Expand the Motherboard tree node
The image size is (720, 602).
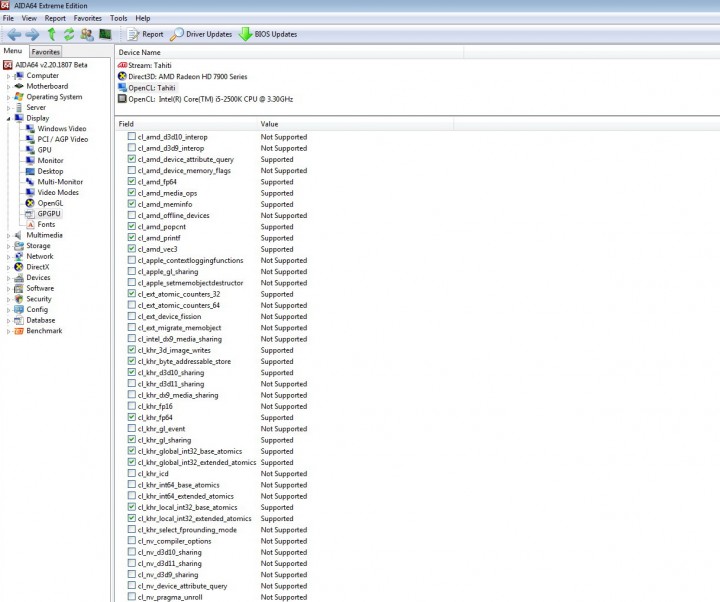click(x=8, y=86)
